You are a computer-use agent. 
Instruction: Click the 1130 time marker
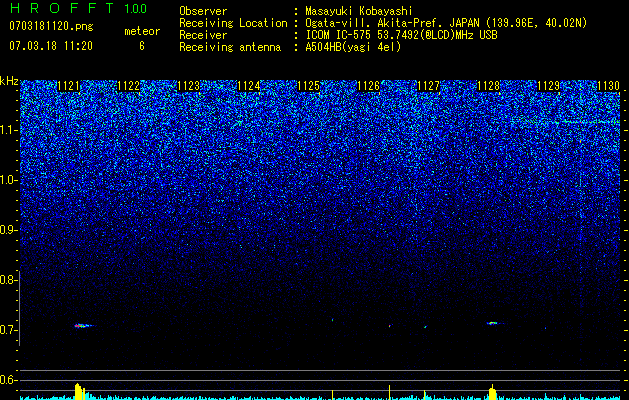[609, 86]
